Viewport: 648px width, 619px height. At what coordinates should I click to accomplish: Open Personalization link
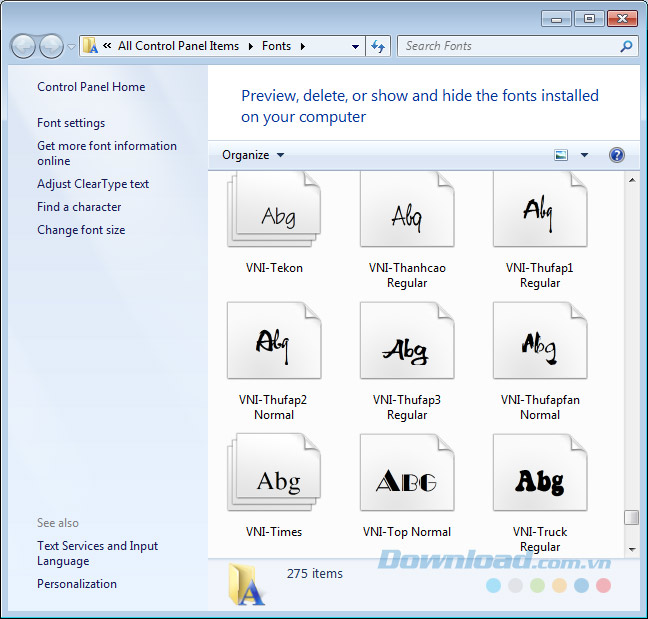(77, 584)
